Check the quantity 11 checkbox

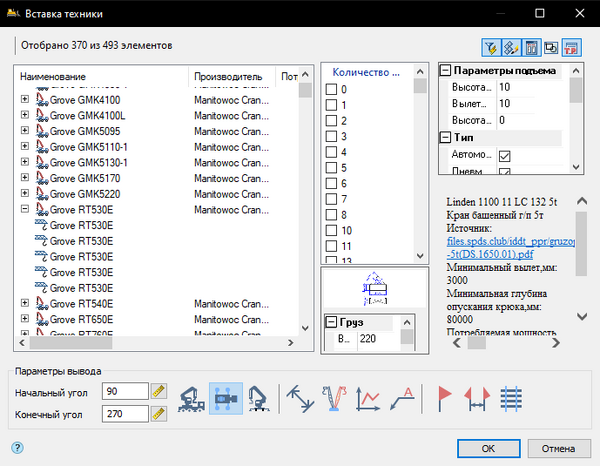click(331, 246)
